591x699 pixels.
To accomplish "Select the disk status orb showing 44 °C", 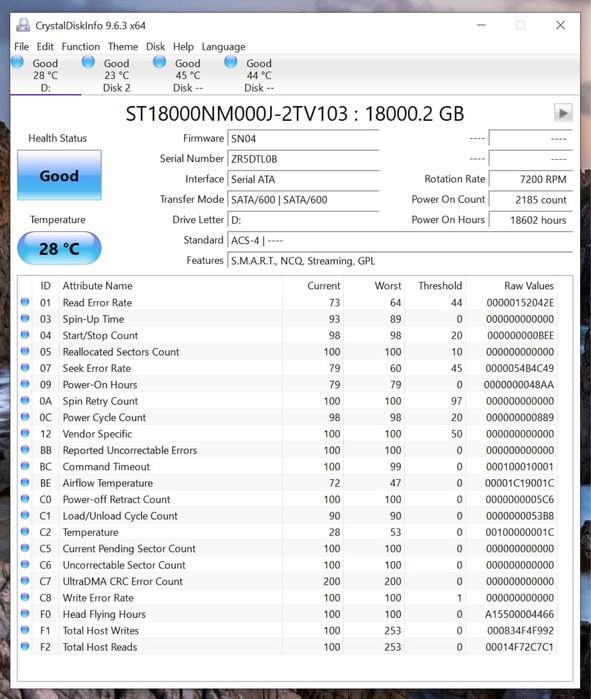I will pos(231,62).
